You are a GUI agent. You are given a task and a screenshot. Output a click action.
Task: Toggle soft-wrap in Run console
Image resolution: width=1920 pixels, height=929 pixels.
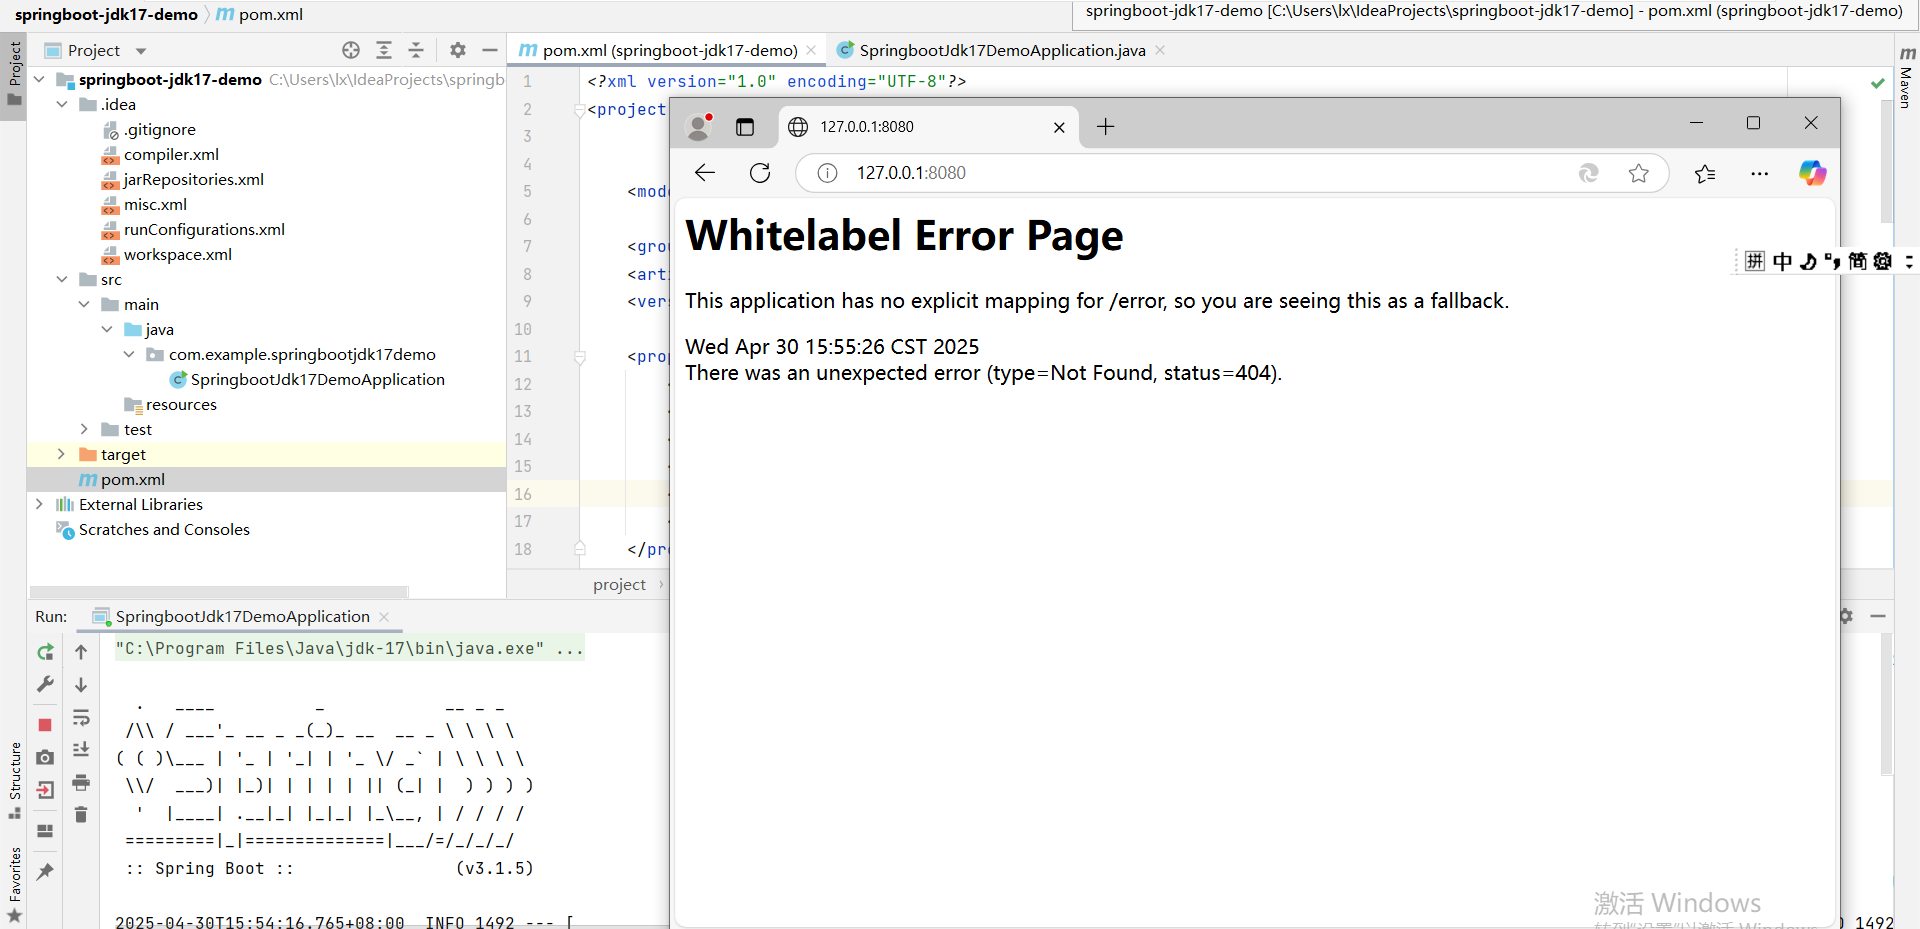[81, 717]
